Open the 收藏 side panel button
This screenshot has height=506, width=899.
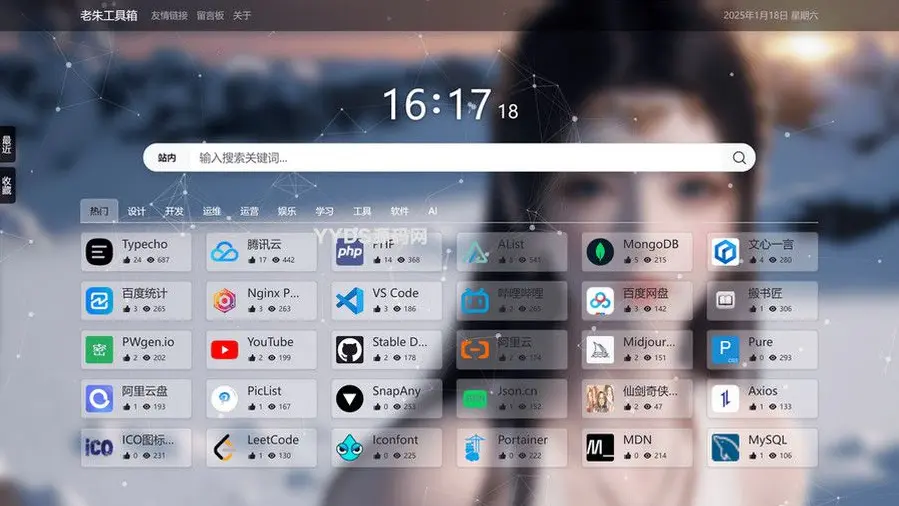tap(7, 185)
